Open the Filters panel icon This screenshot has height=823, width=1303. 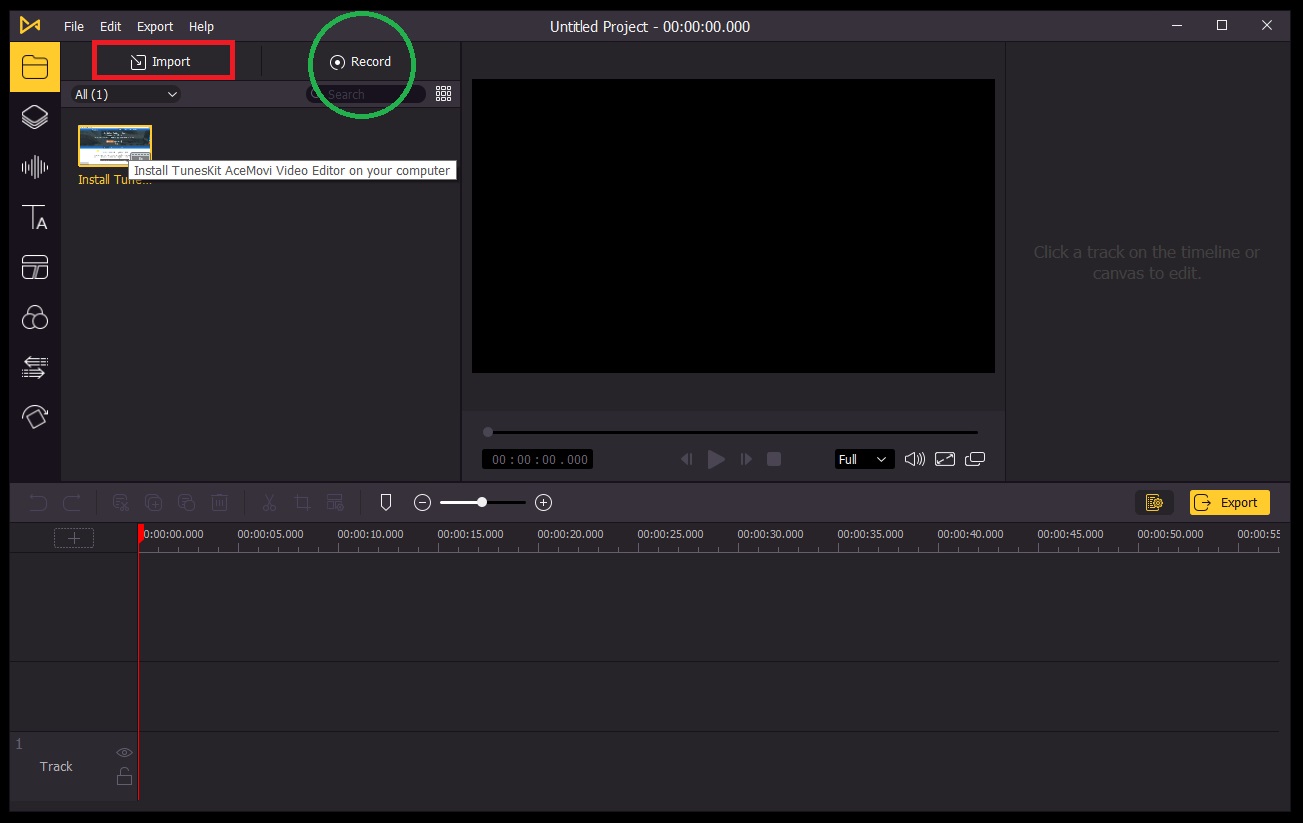point(35,317)
